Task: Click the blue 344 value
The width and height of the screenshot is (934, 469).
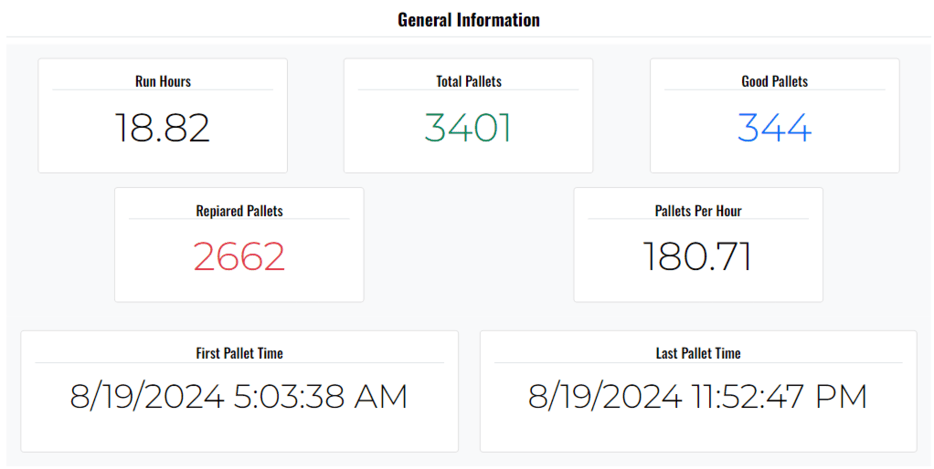Action: point(775,128)
